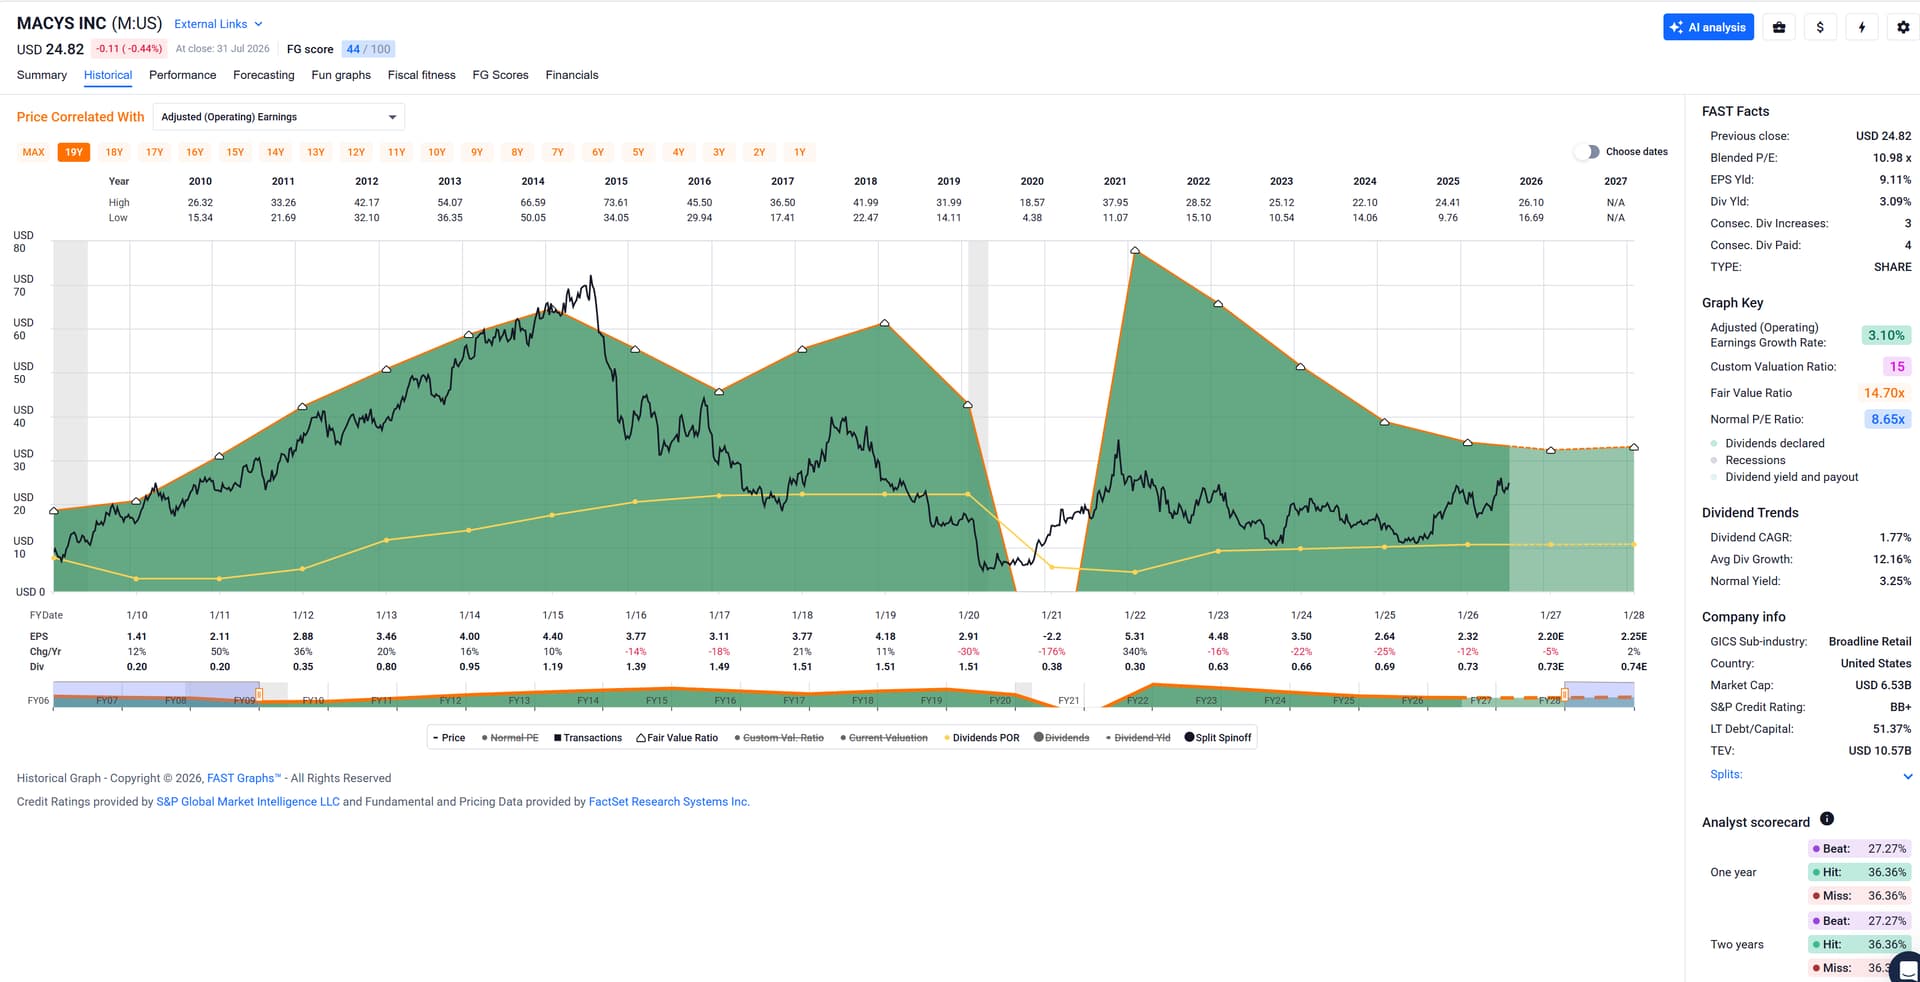The height and width of the screenshot is (982, 1920).
Task: Switch to the Performance tab
Action: click(182, 75)
